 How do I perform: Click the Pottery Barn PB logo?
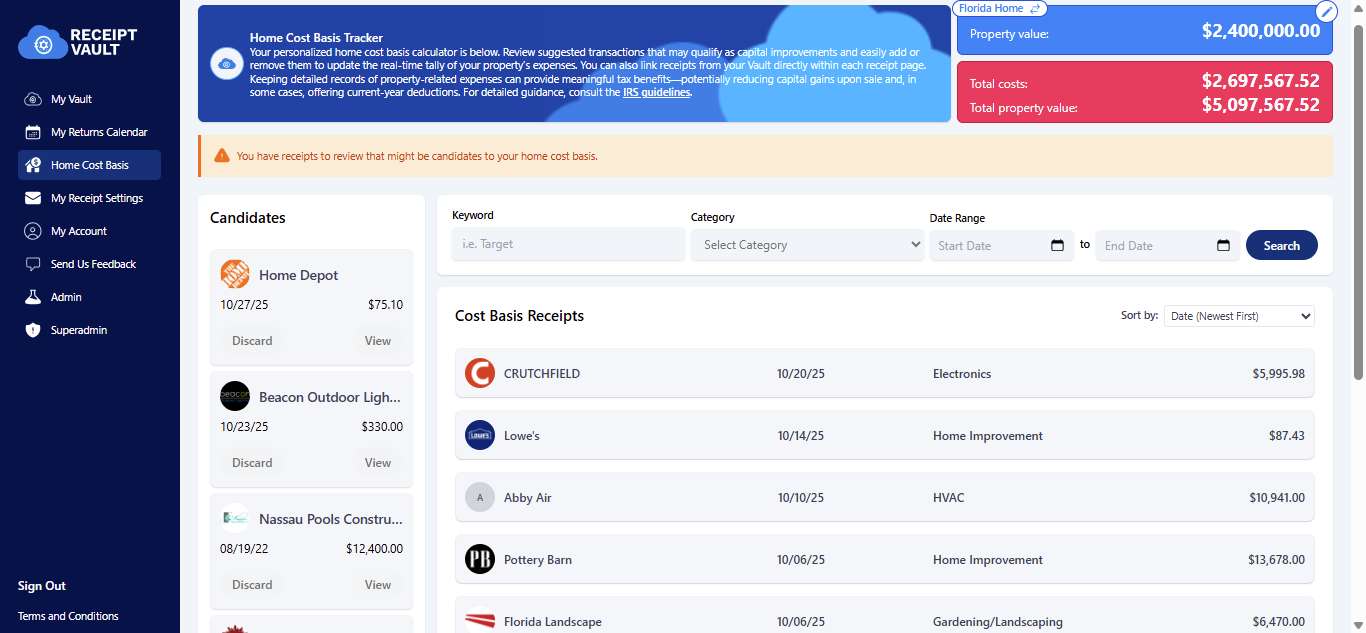tap(480, 559)
